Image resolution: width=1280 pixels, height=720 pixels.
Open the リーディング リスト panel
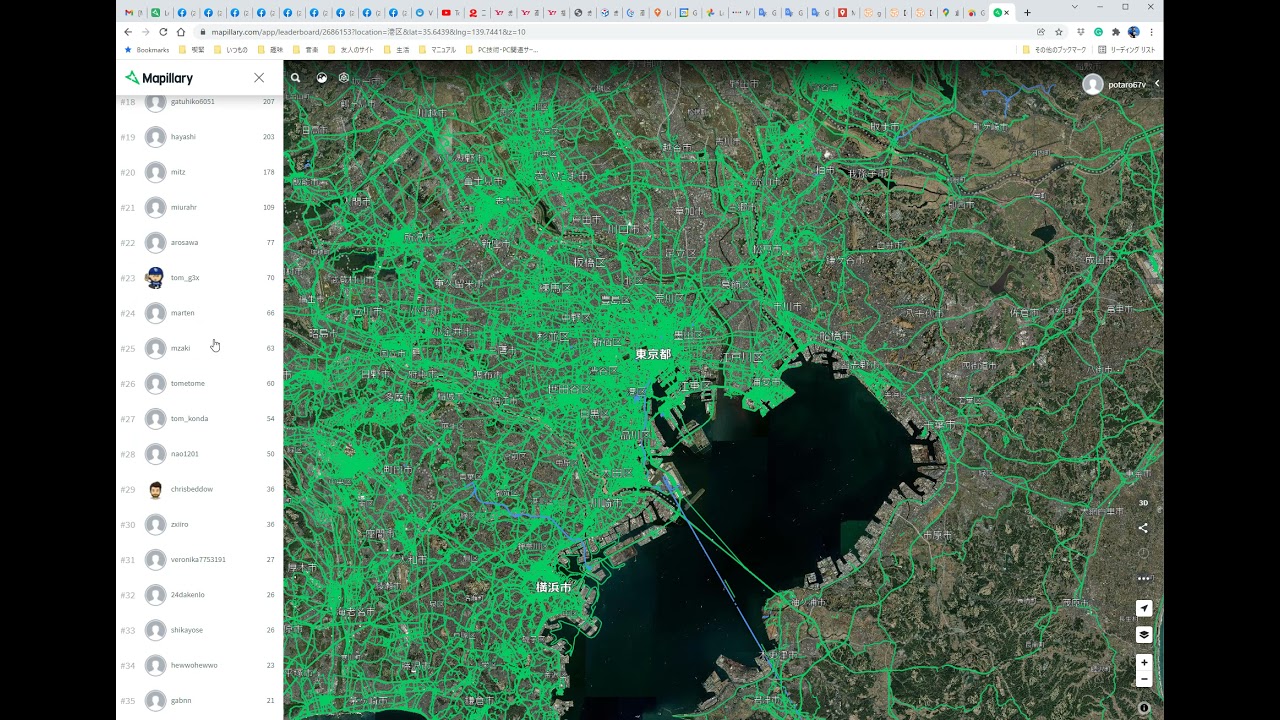(x=1126, y=49)
